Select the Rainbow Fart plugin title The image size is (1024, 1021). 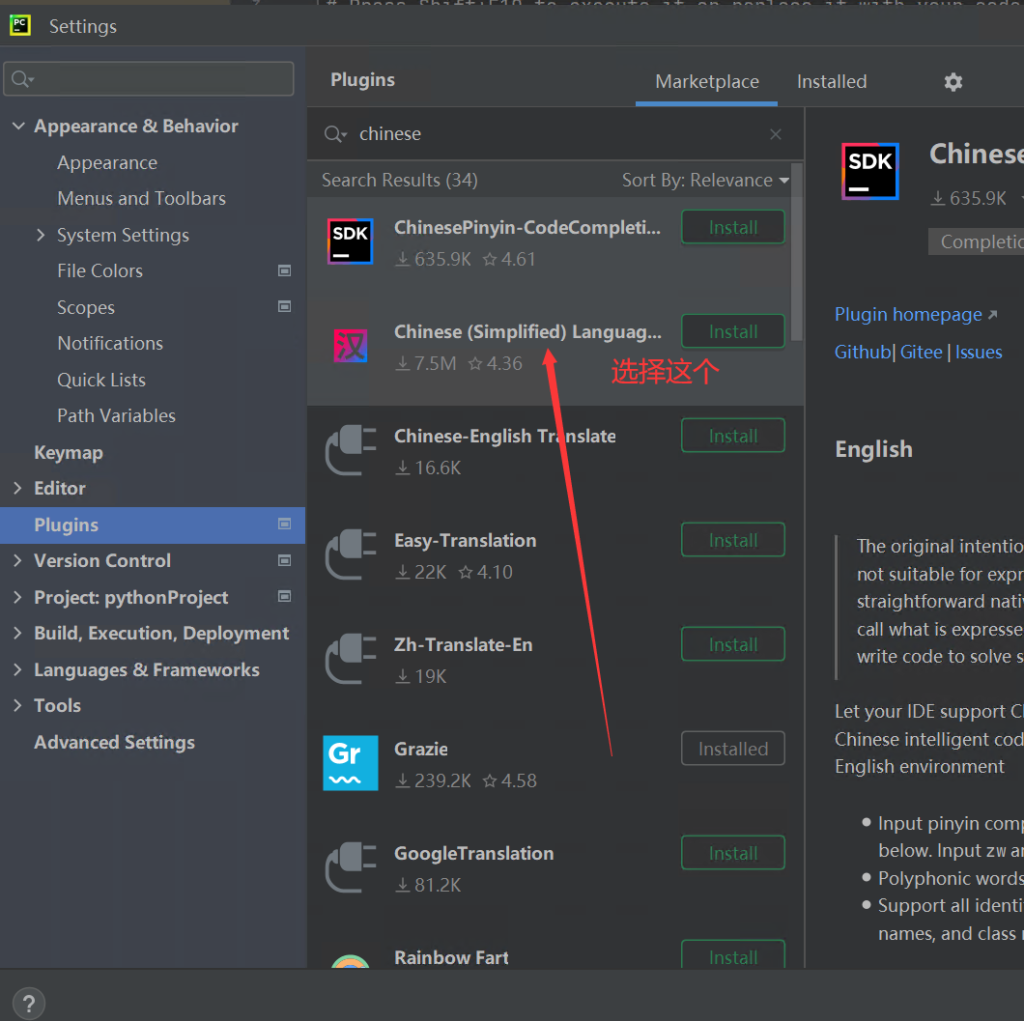[451, 958]
